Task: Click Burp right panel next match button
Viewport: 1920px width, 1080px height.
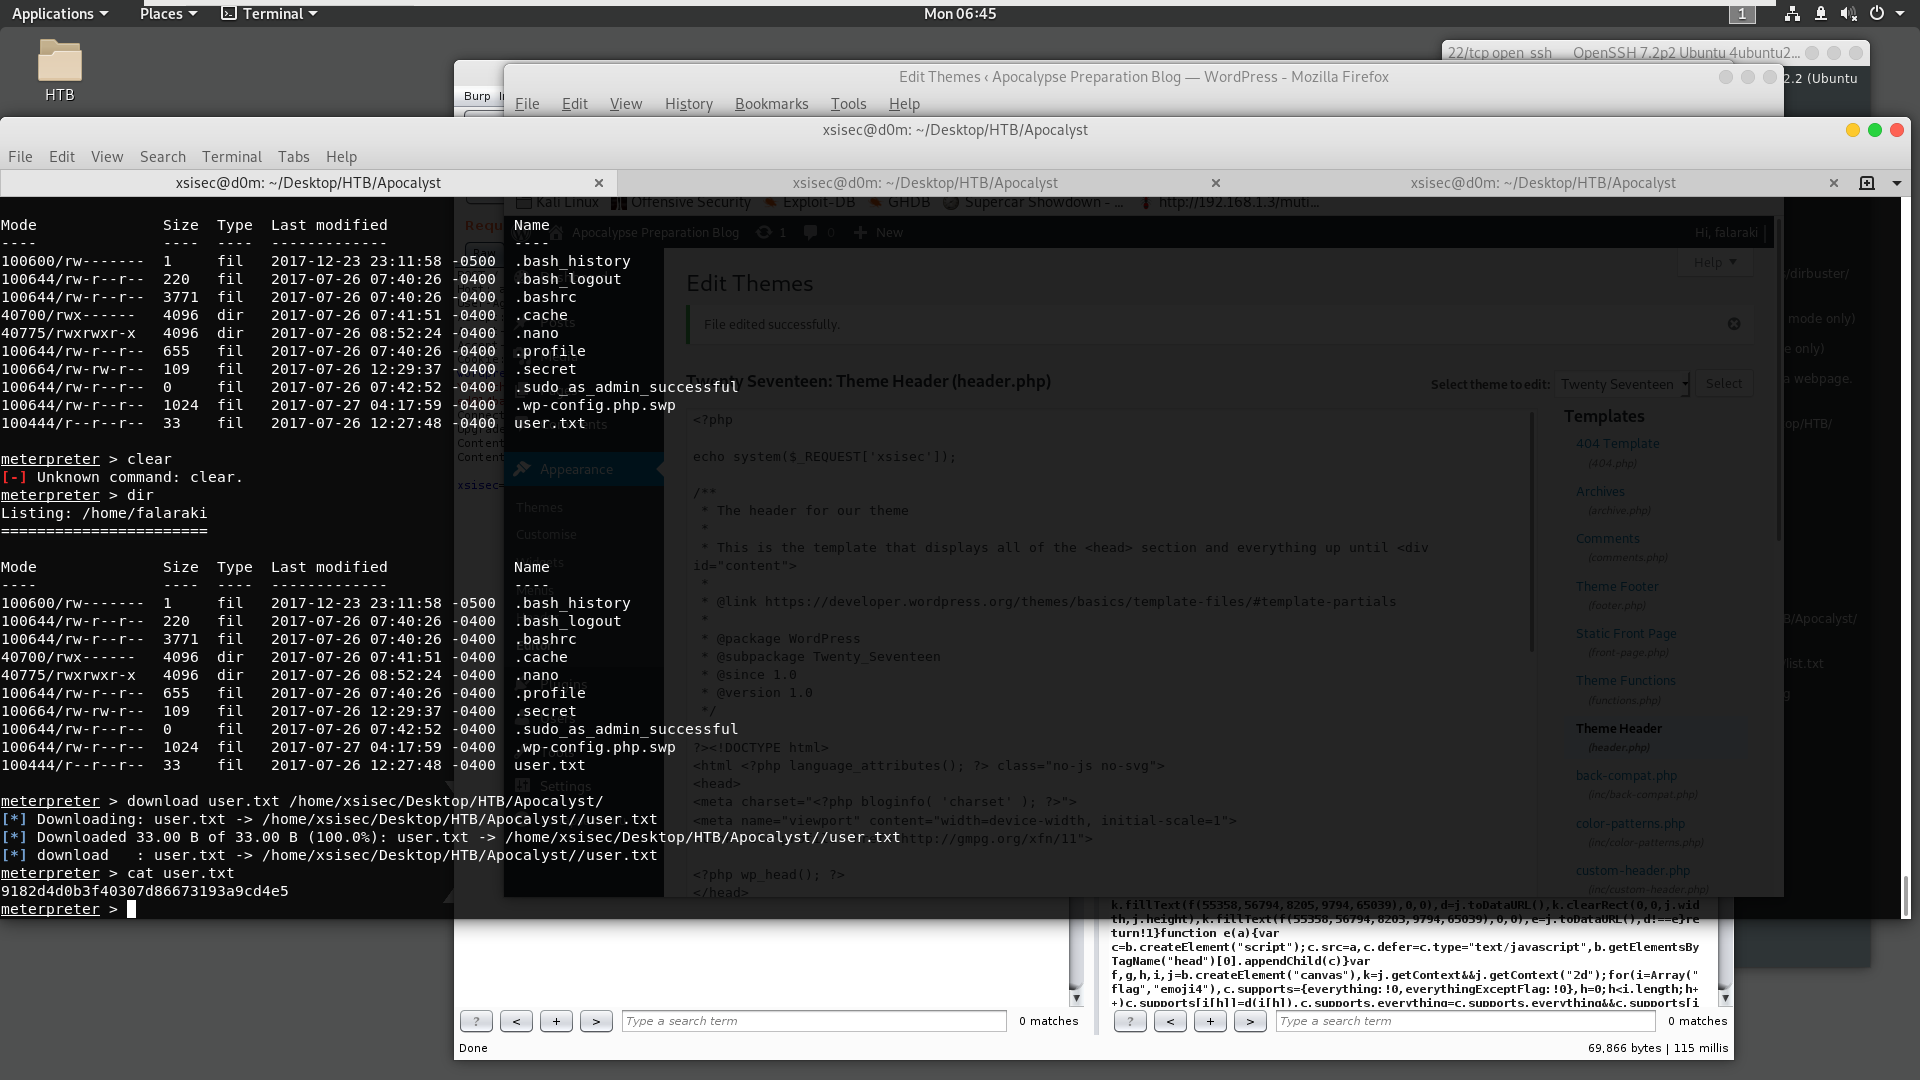Action: pyautogui.click(x=1250, y=1021)
